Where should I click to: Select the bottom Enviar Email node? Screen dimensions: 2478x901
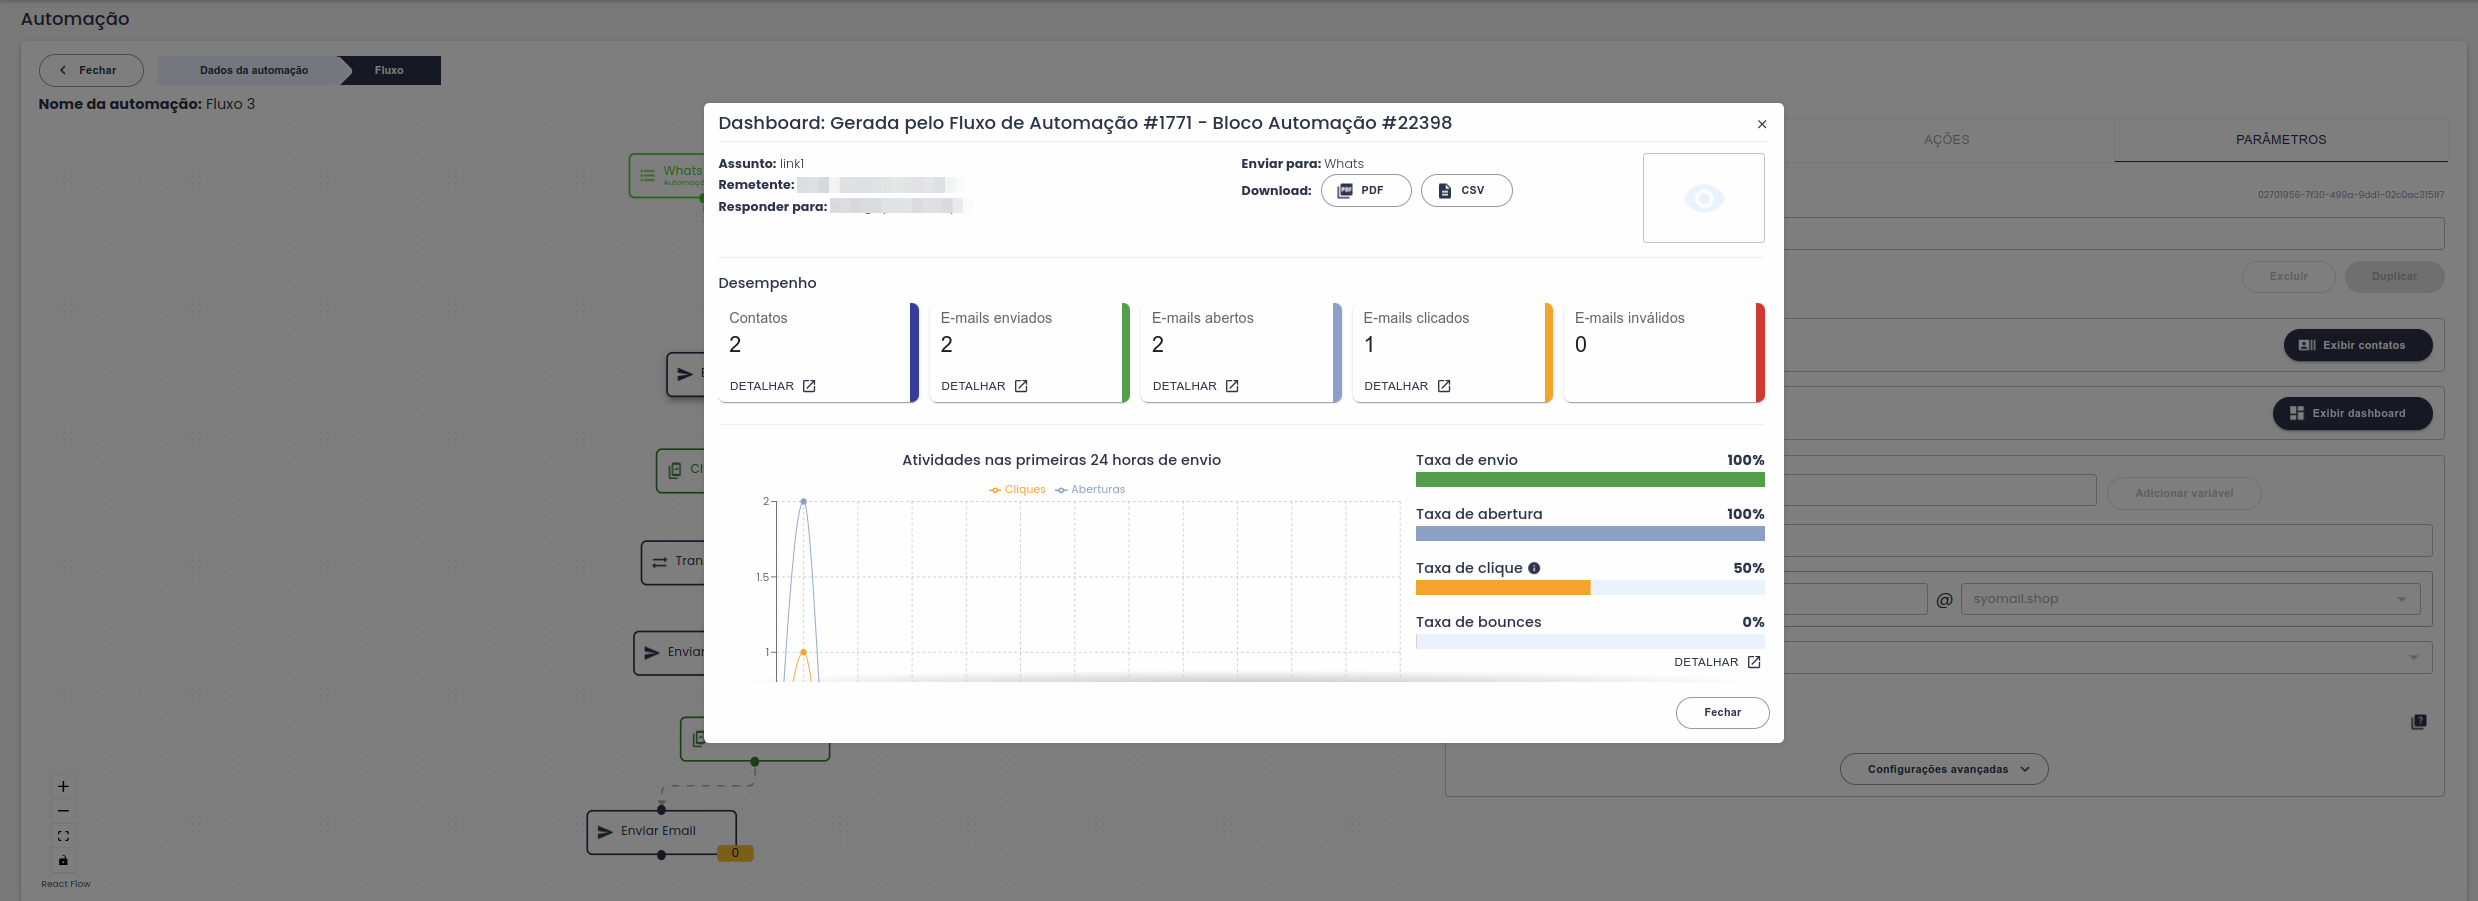coord(661,832)
